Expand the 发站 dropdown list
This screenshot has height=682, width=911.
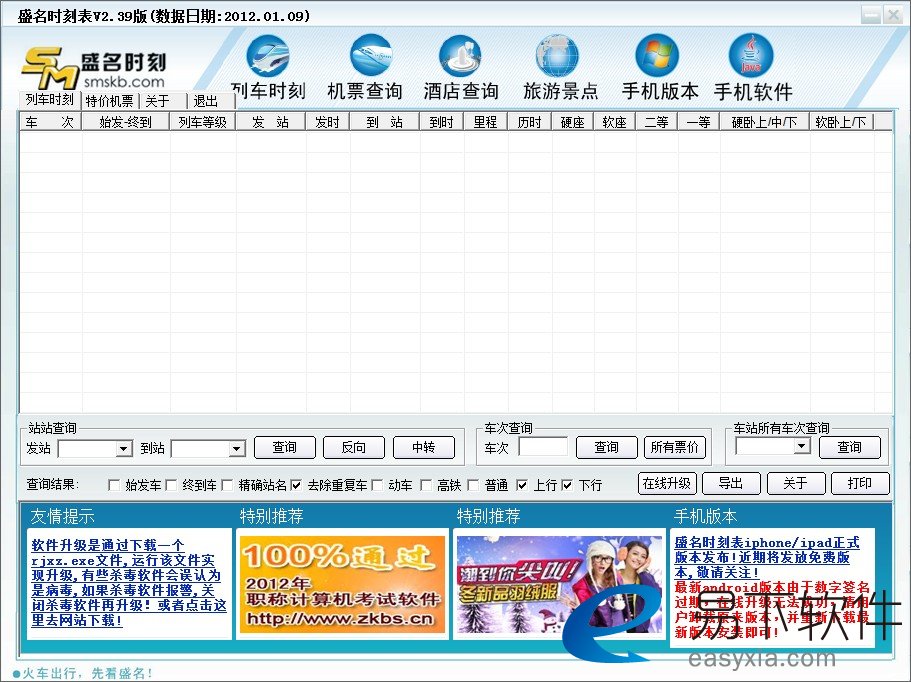[123, 448]
